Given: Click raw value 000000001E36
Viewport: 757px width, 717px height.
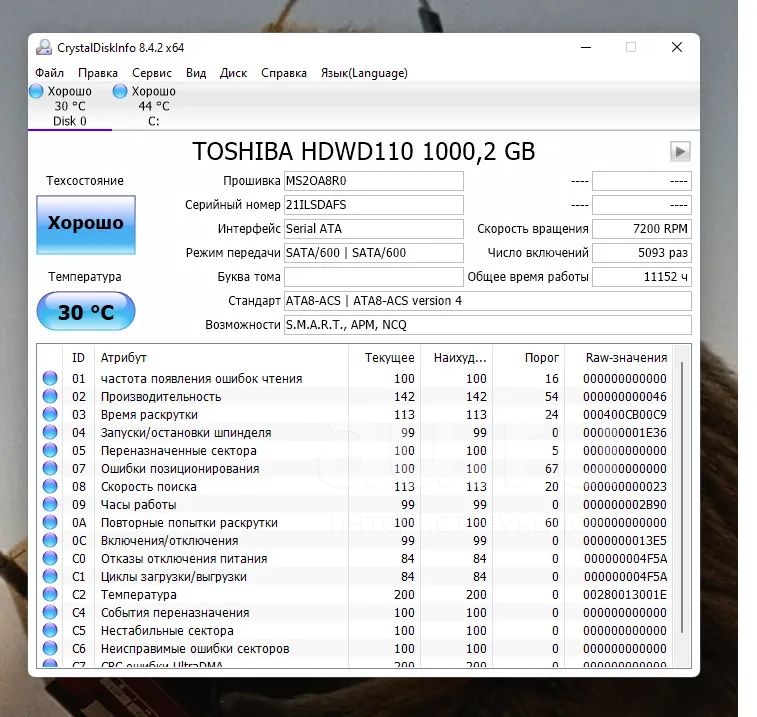Looking at the screenshot, I should [625, 433].
